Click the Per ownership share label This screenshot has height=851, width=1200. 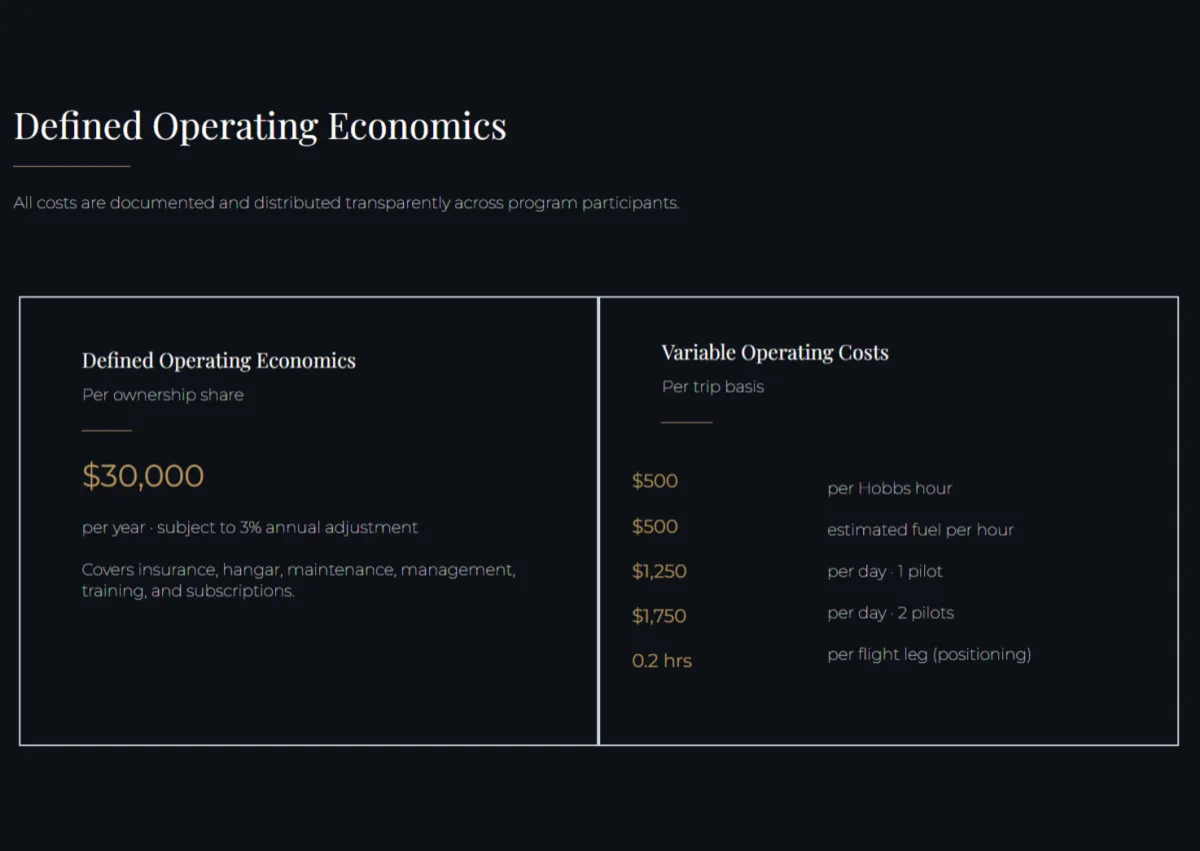click(x=163, y=395)
